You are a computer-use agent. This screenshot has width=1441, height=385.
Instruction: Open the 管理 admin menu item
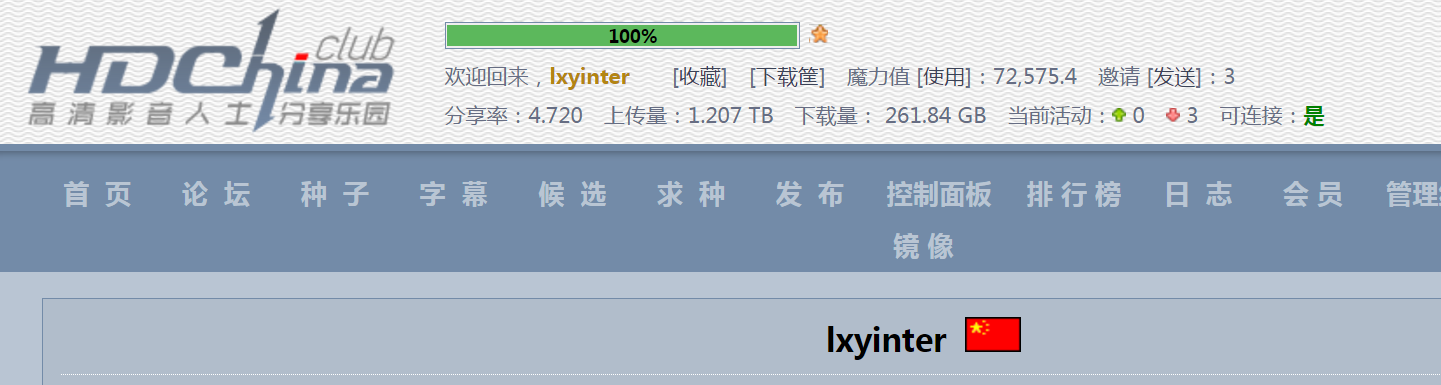click(x=1413, y=194)
